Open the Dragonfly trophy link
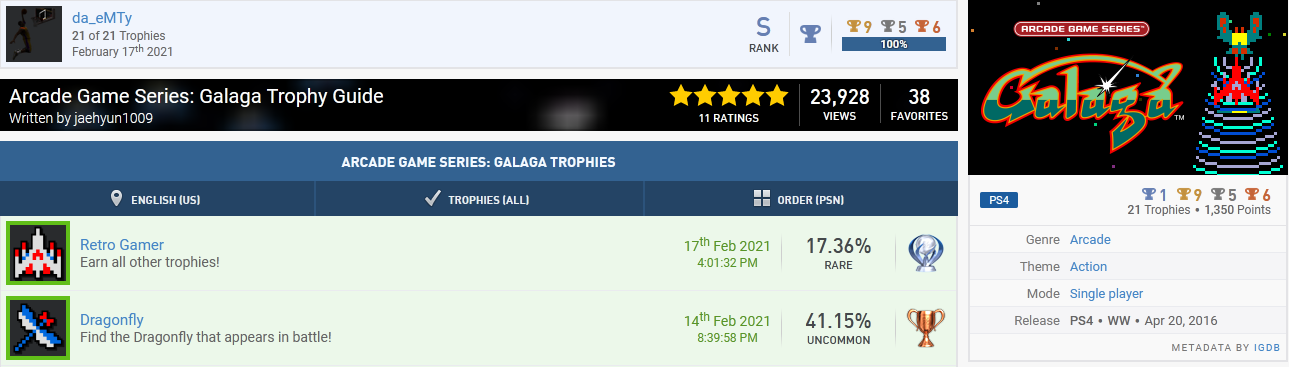The width and height of the screenshot is (1289, 367). (112, 320)
